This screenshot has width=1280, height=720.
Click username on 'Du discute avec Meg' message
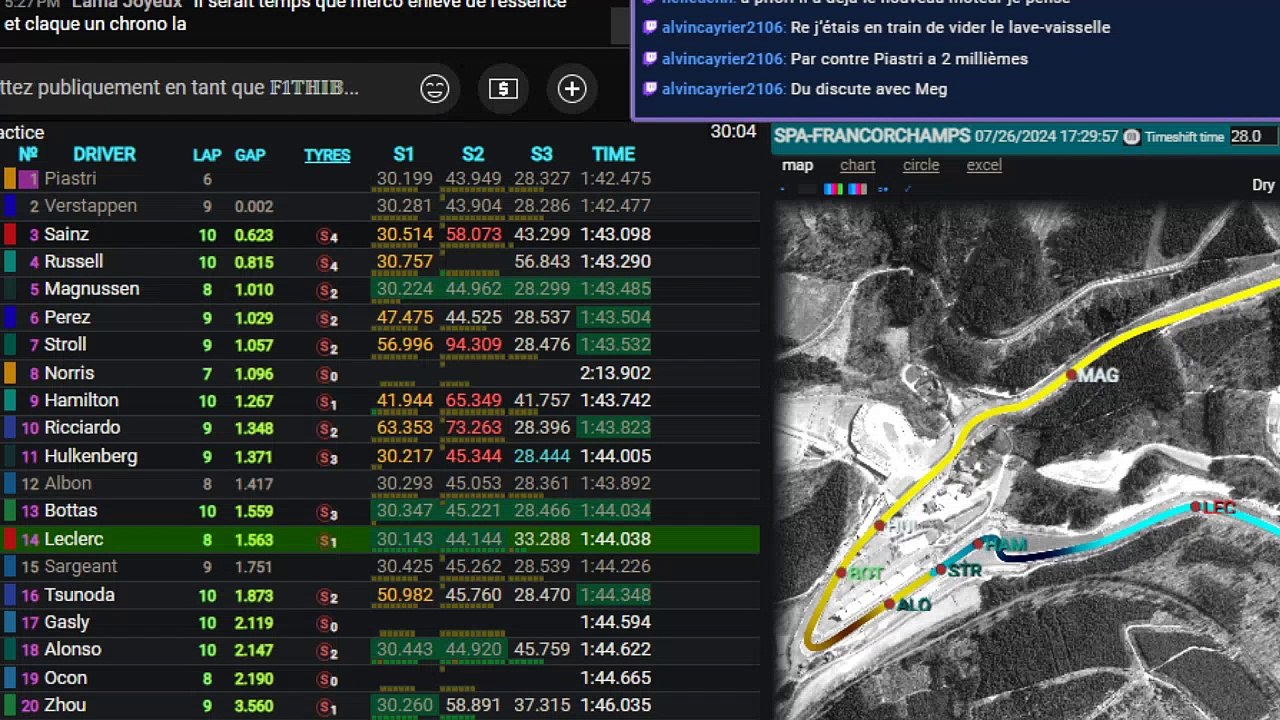723,89
